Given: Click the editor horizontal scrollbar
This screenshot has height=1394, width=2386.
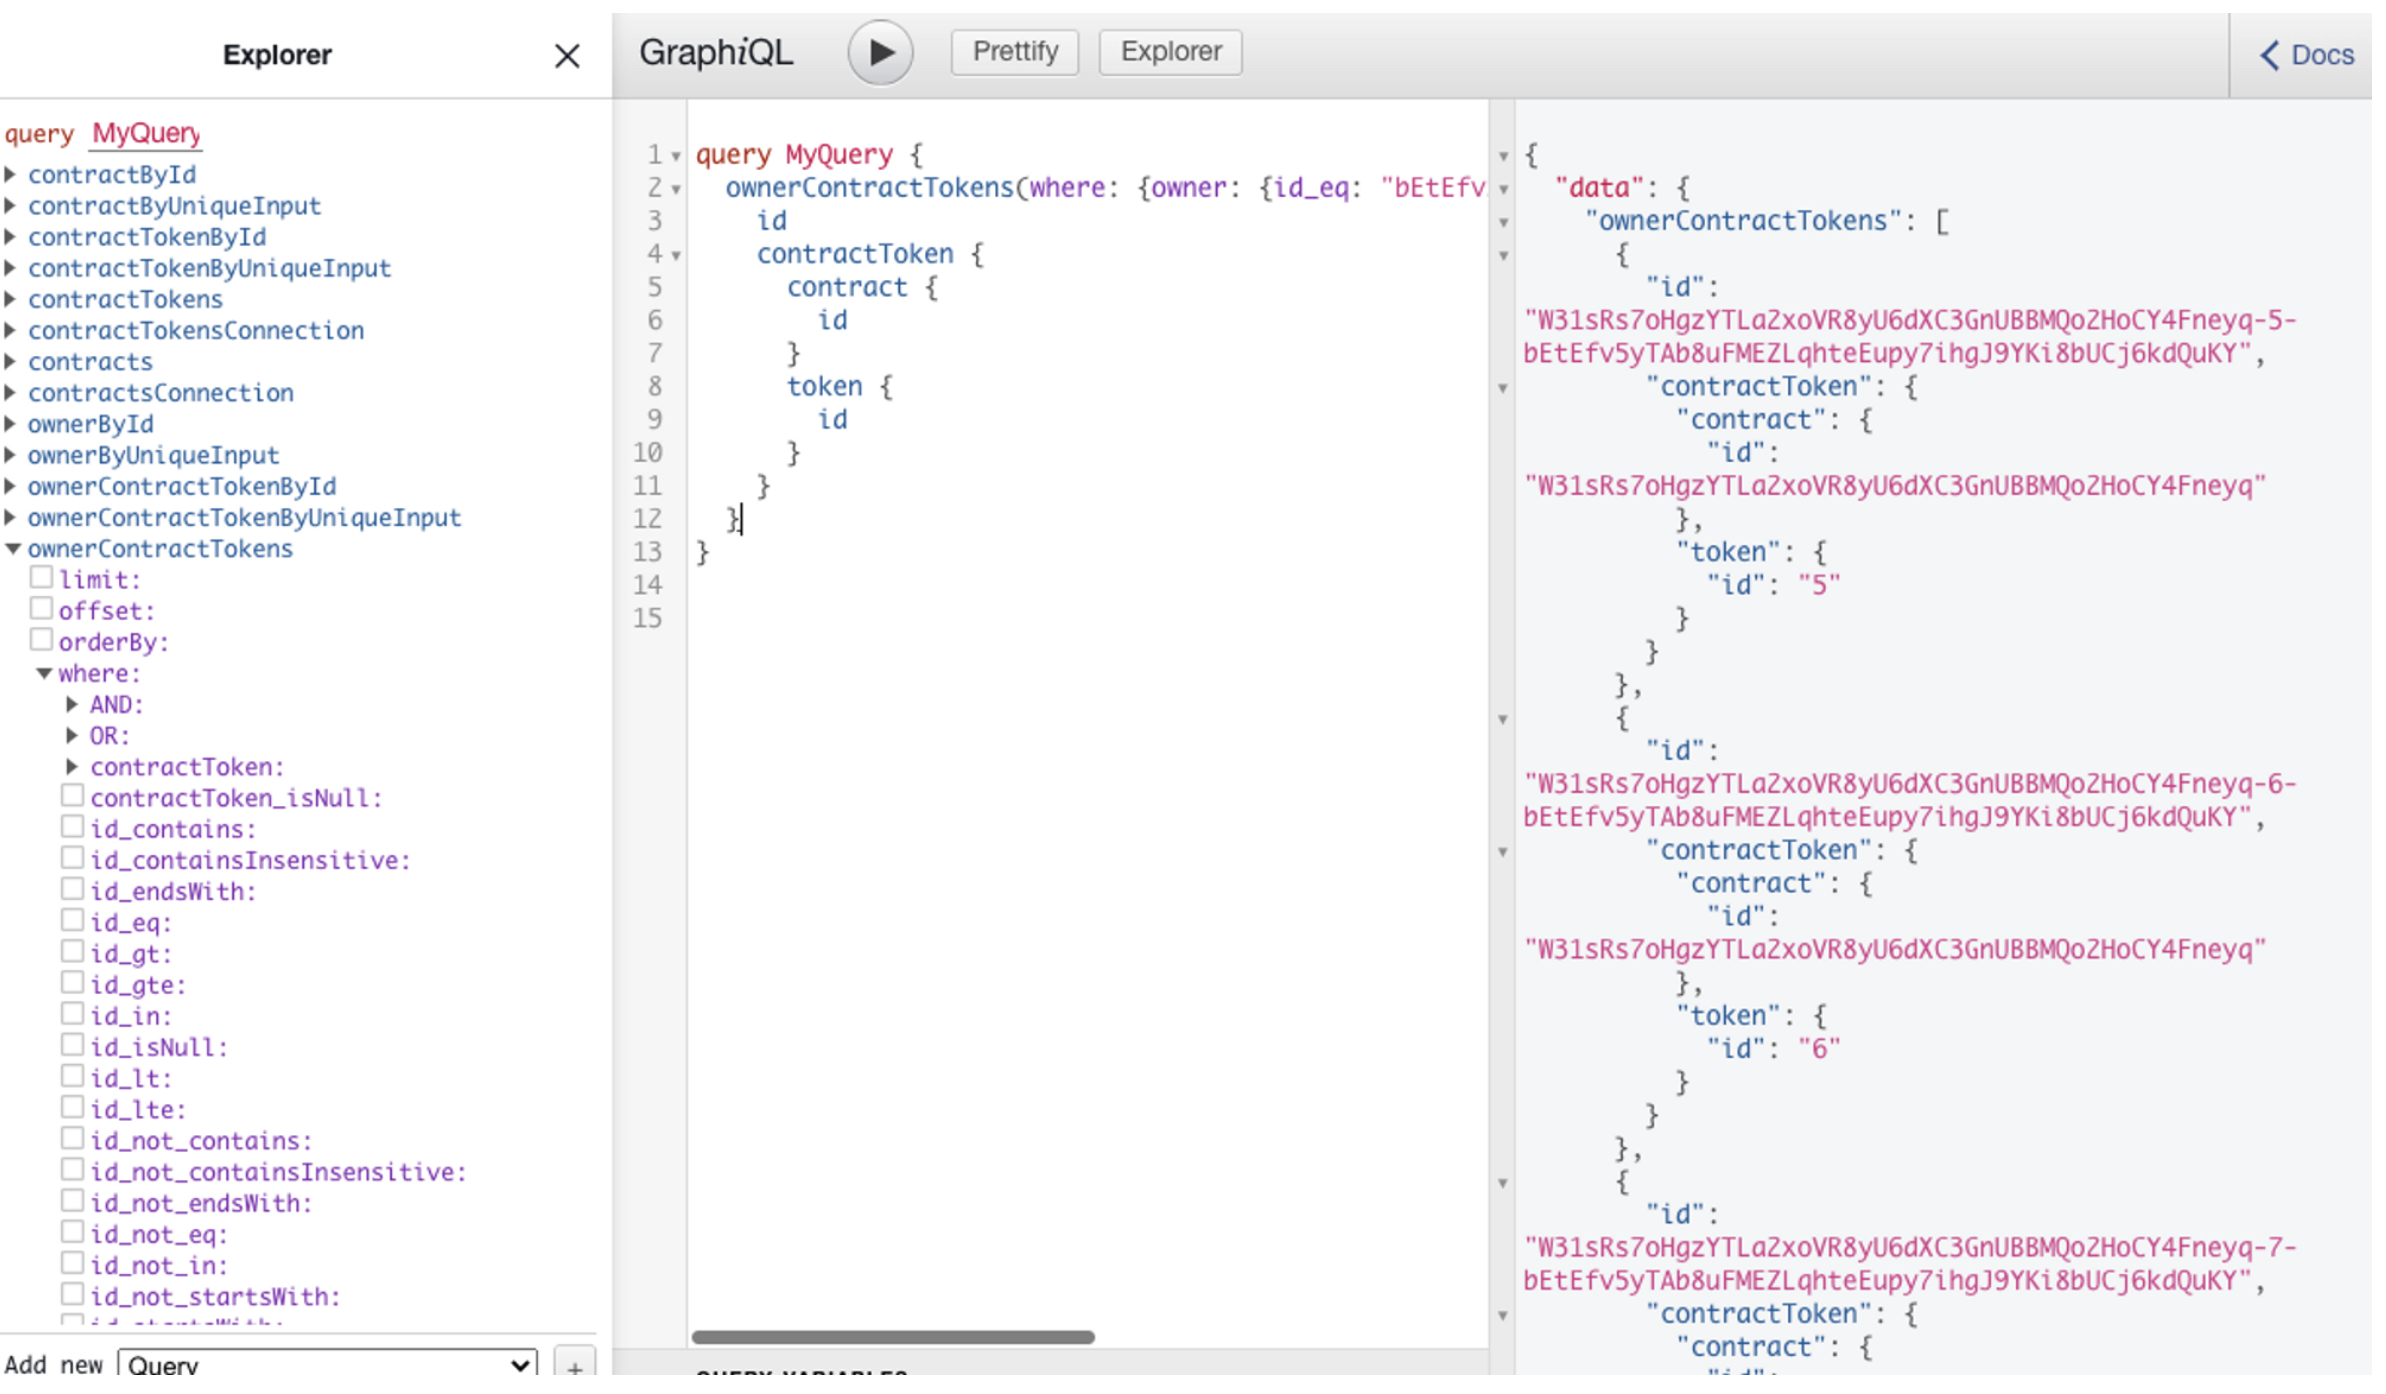Looking at the screenshot, I should 892,1337.
